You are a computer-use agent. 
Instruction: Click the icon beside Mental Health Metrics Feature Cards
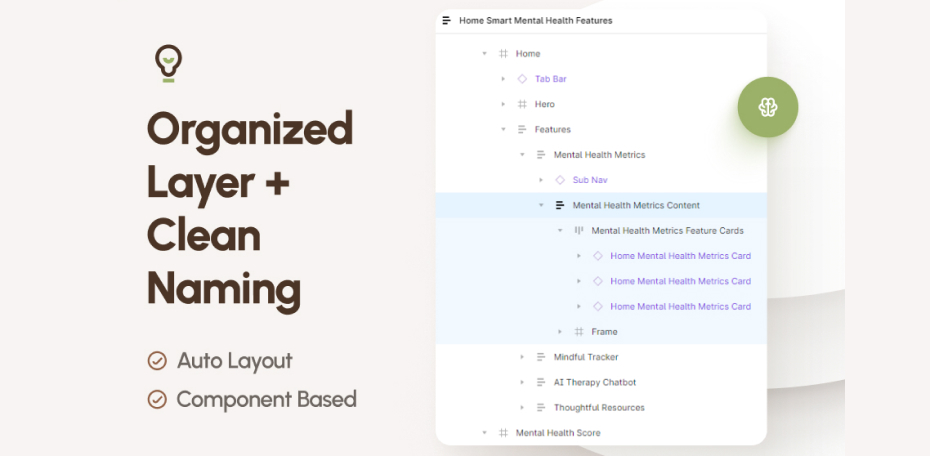pos(578,231)
